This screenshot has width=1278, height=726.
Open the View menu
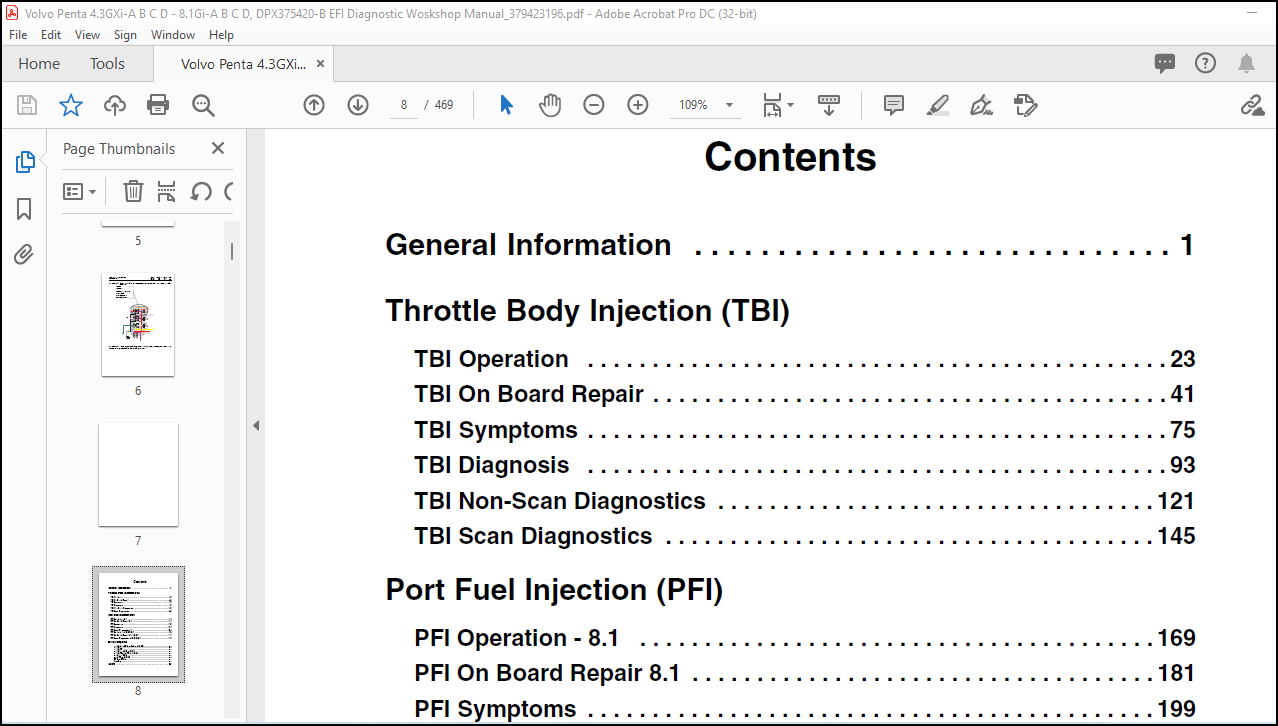click(x=88, y=34)
